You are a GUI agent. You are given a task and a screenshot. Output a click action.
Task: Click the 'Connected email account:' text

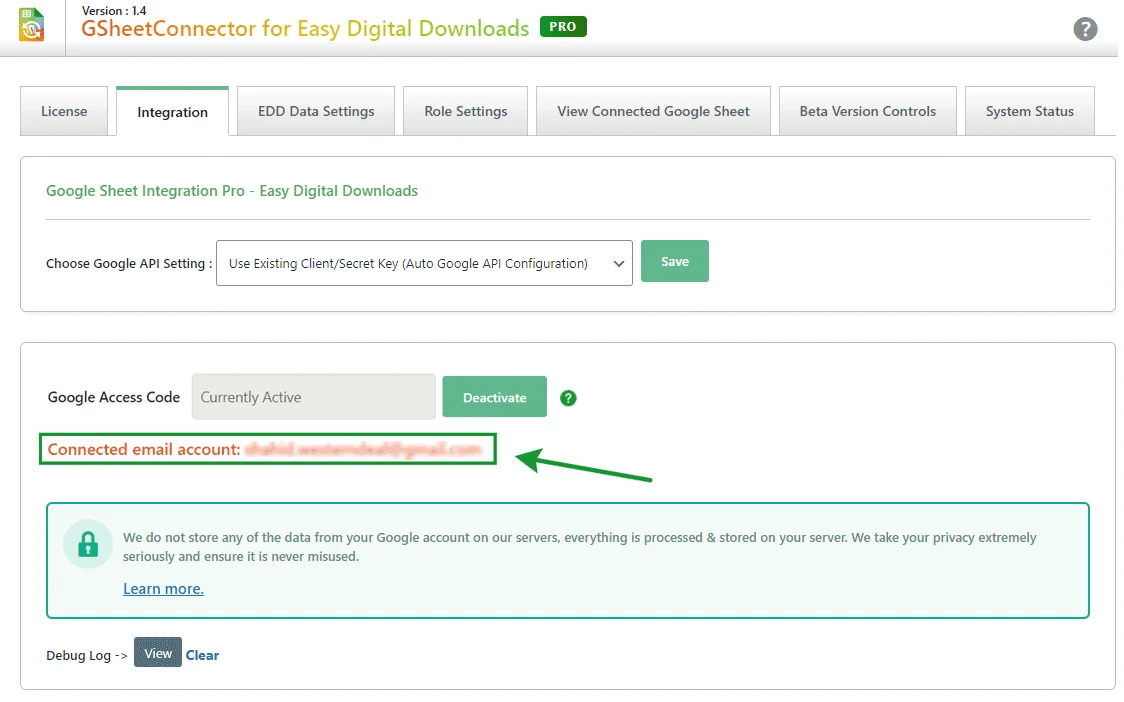pyautogui.click(x=144, y=450)
